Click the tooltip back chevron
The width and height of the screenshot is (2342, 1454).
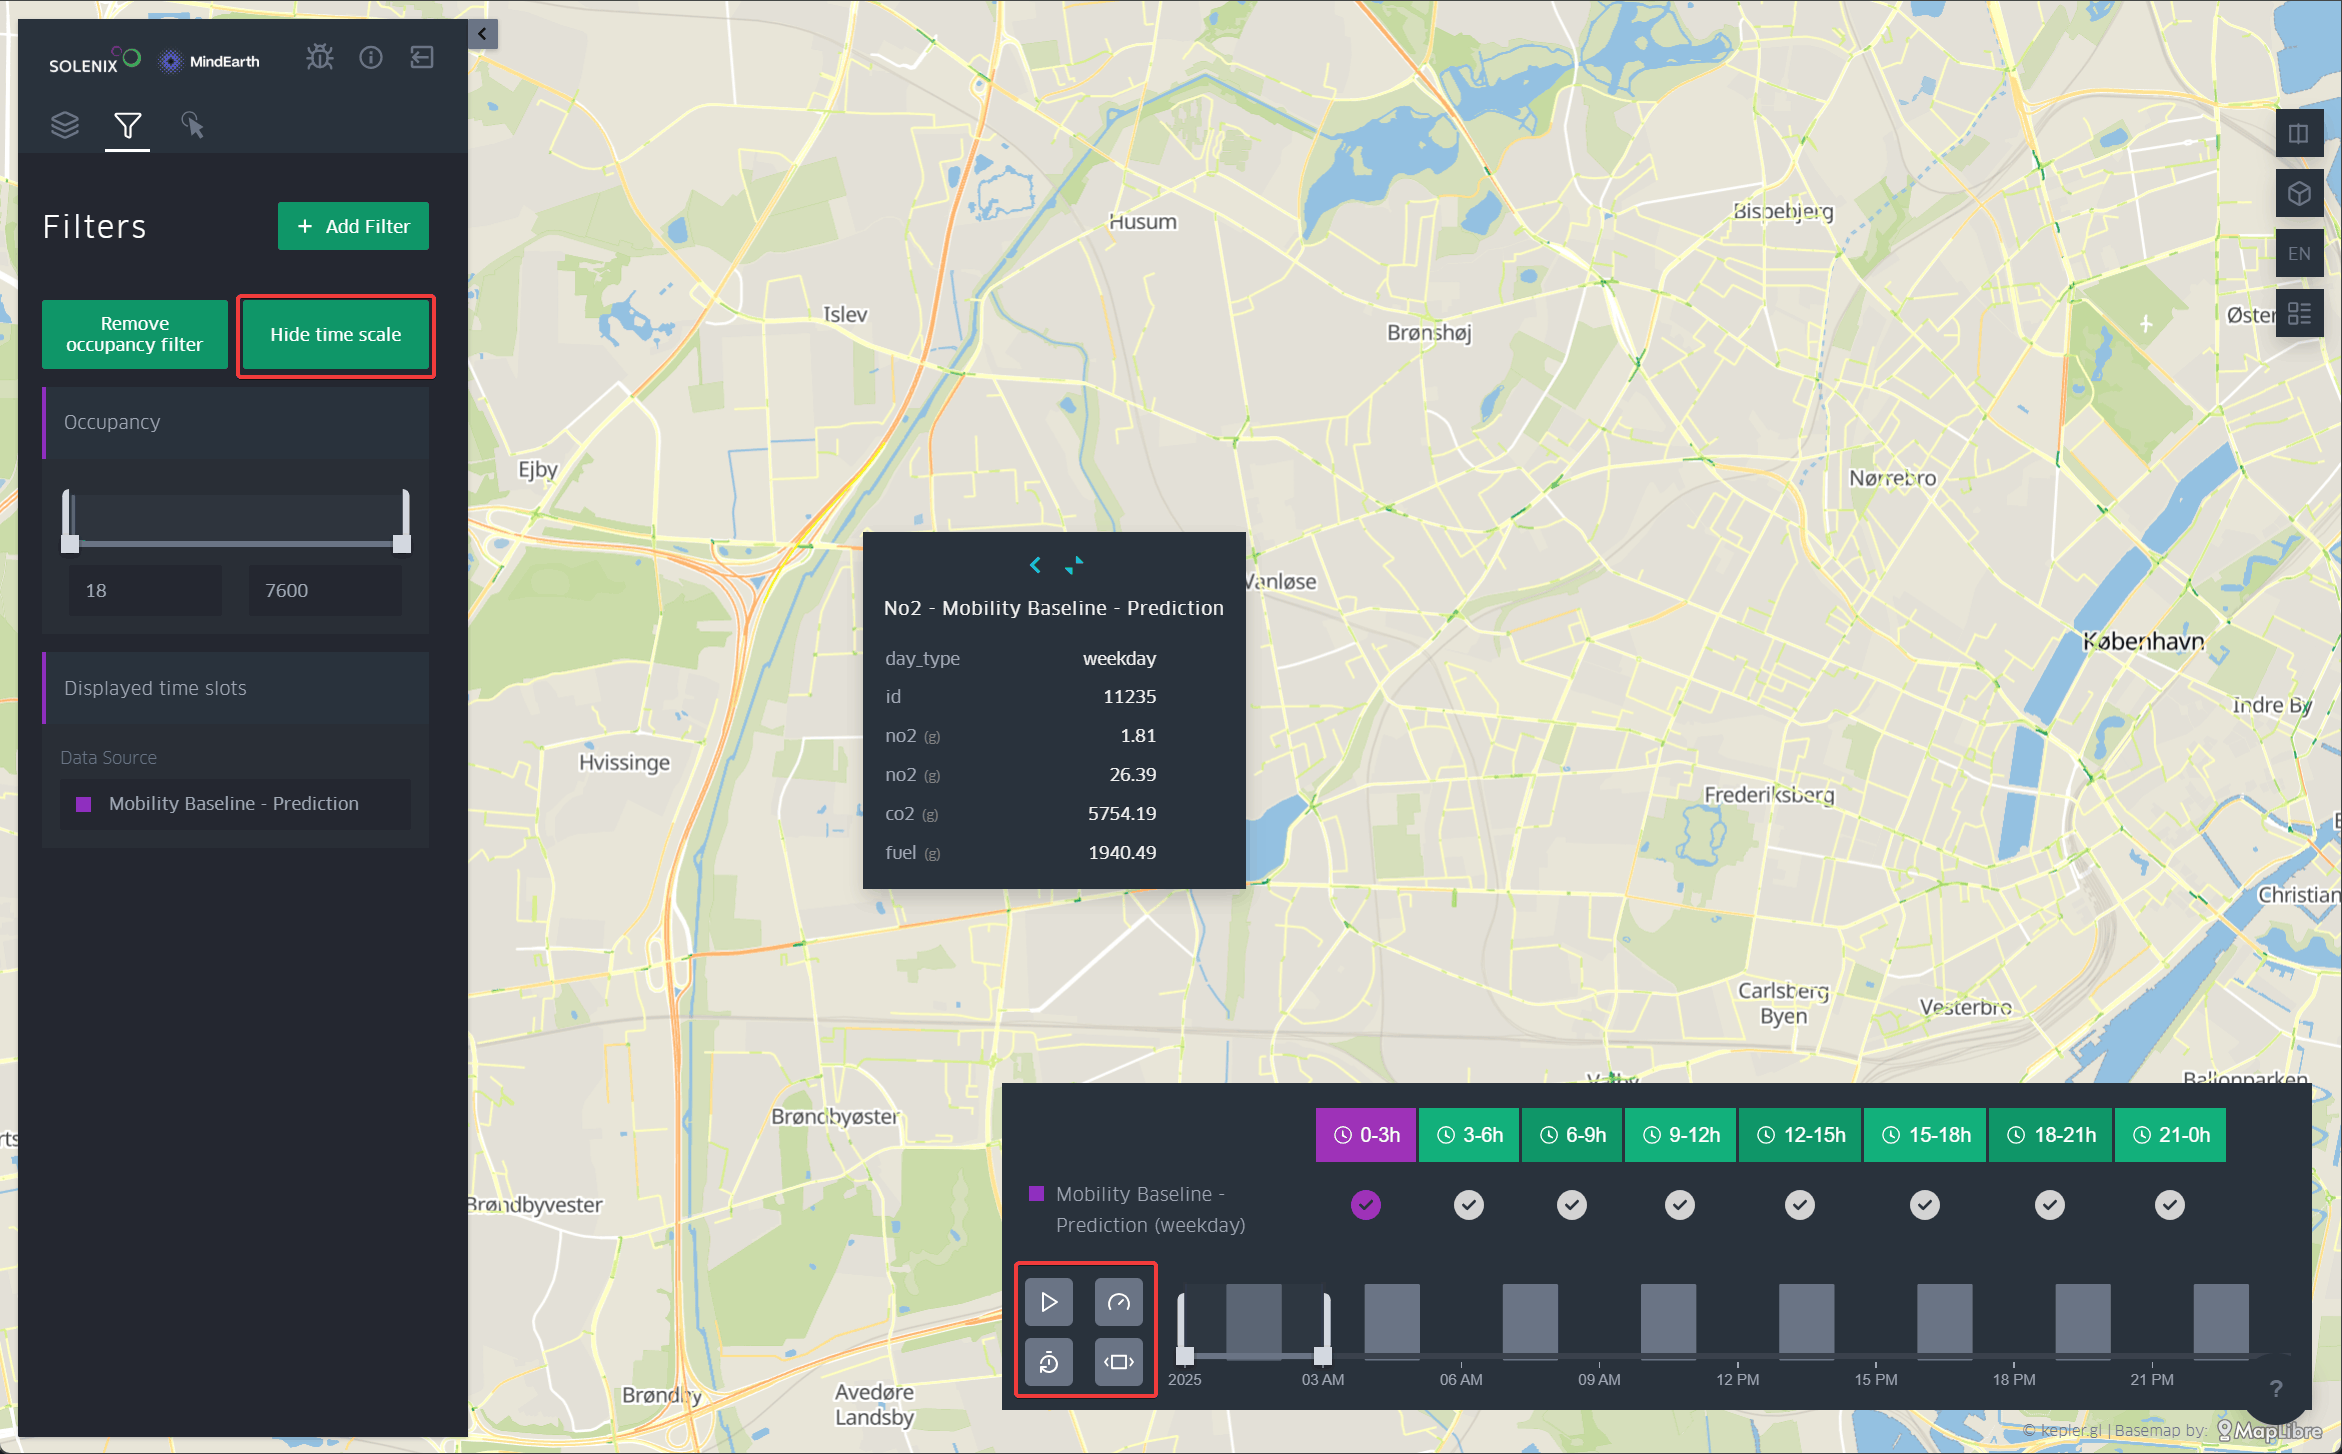click(x=1035, y=566)
